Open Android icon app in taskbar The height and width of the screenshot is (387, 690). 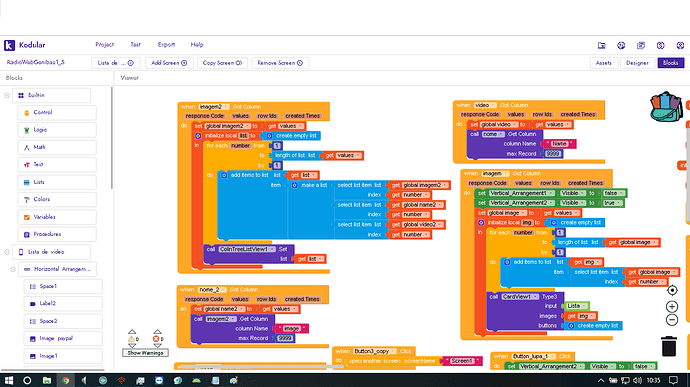pyautogui.click(x=196, y=380)
